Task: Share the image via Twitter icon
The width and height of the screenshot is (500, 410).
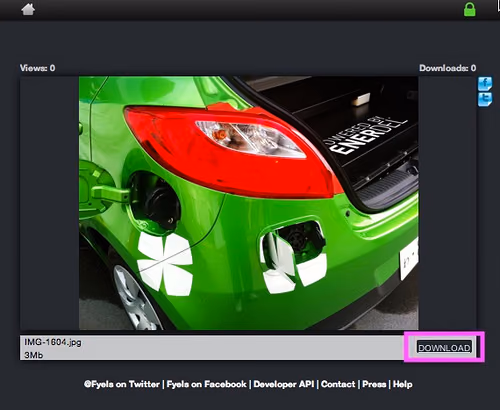Action: (x=485, y=100)
